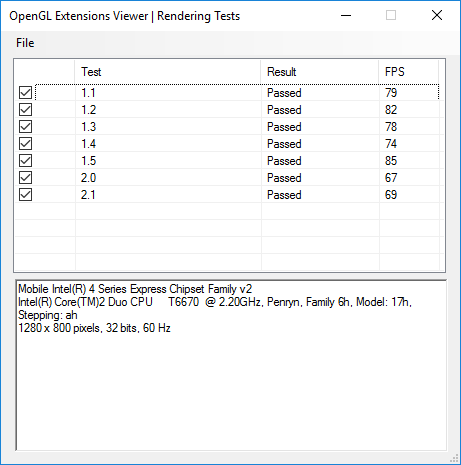This screenshot has width=461, height=465.
Task: Uncheck the test 2.0 checkbox
Action: (25, 178)
